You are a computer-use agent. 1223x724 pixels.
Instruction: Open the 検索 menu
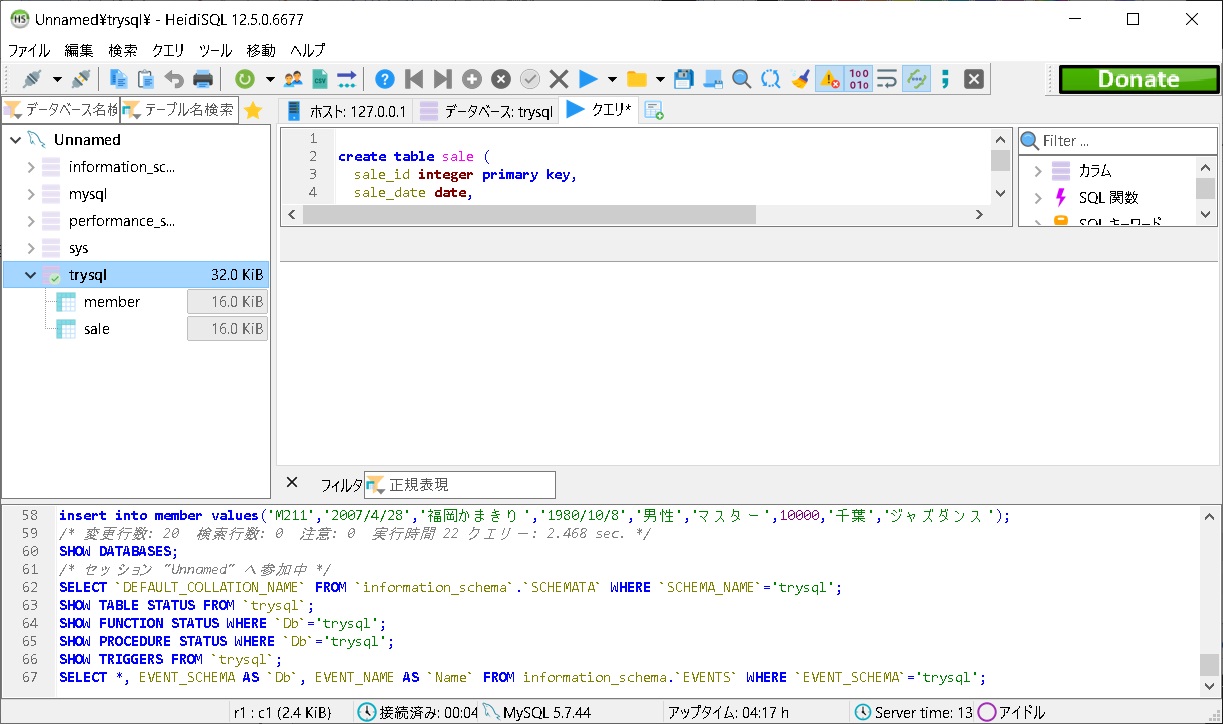point(123,50)
